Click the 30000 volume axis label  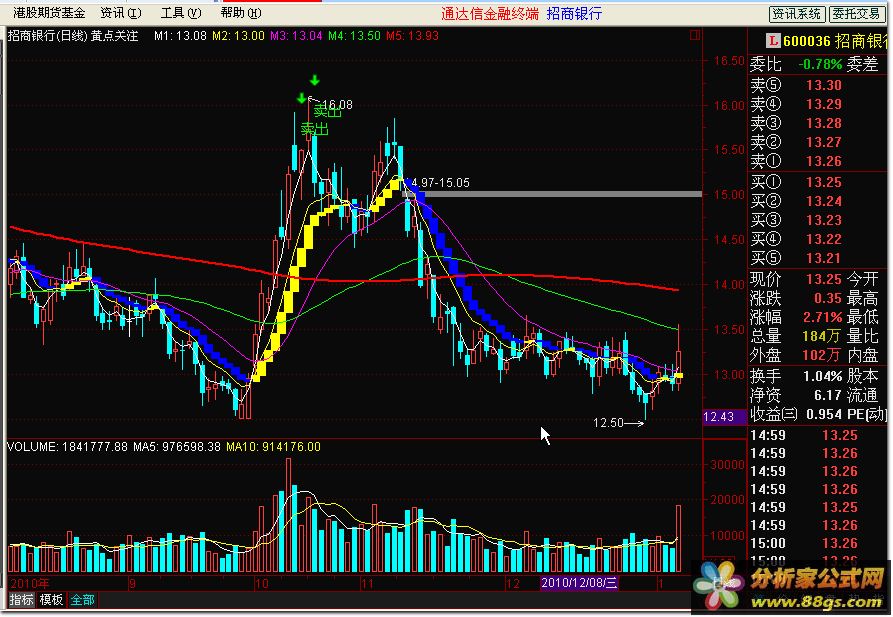click(727, 464)
